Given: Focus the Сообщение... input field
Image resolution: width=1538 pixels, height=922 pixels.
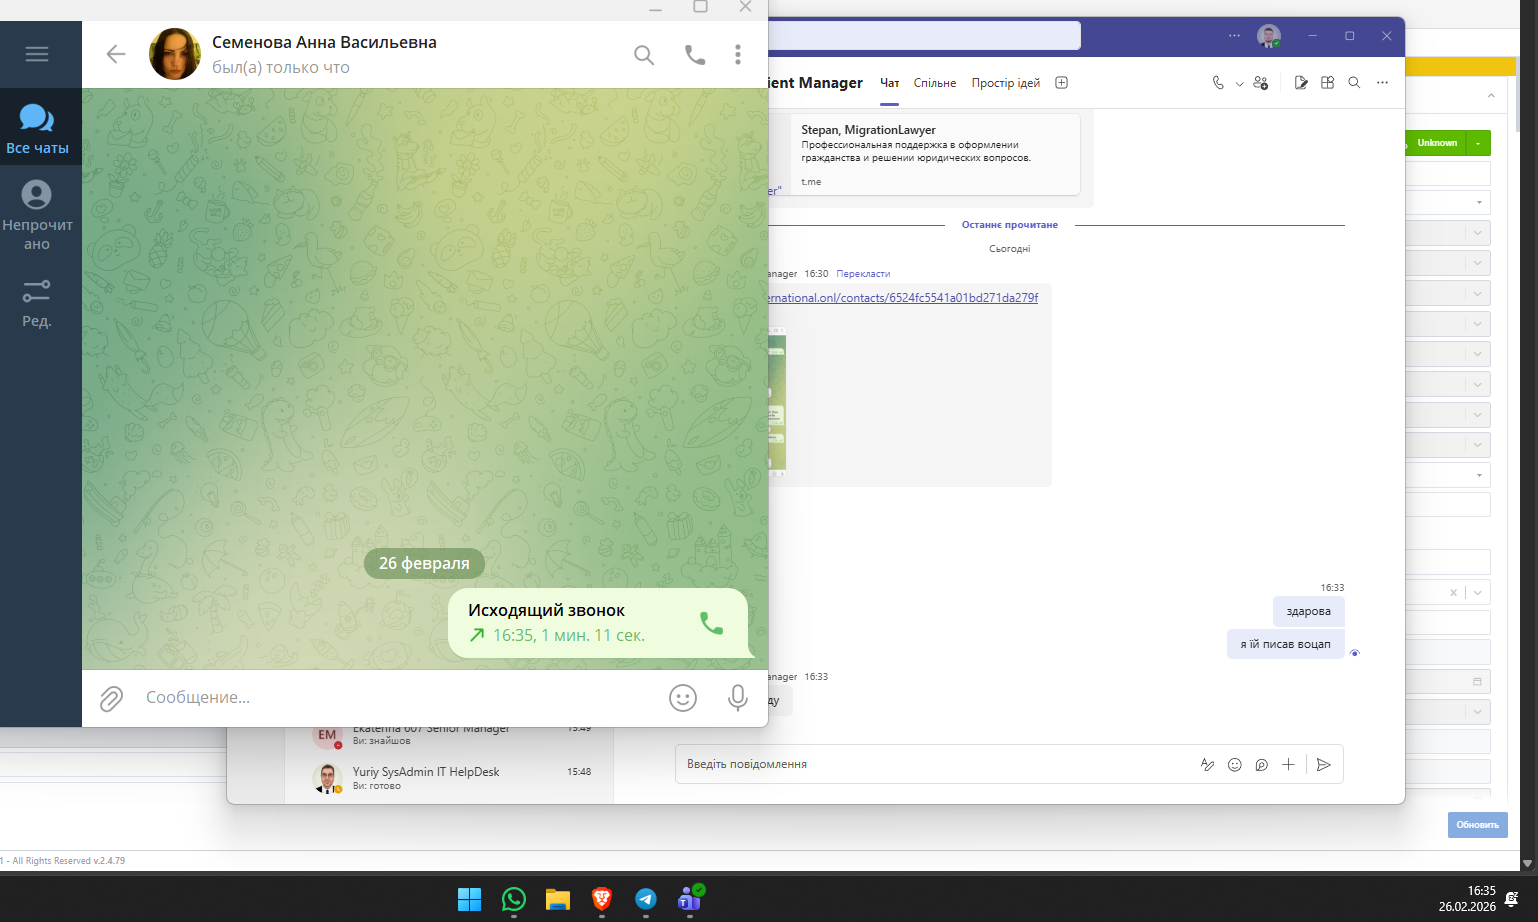Looking at the screenshot, I should pyautogui.click(x=400, y=697).
